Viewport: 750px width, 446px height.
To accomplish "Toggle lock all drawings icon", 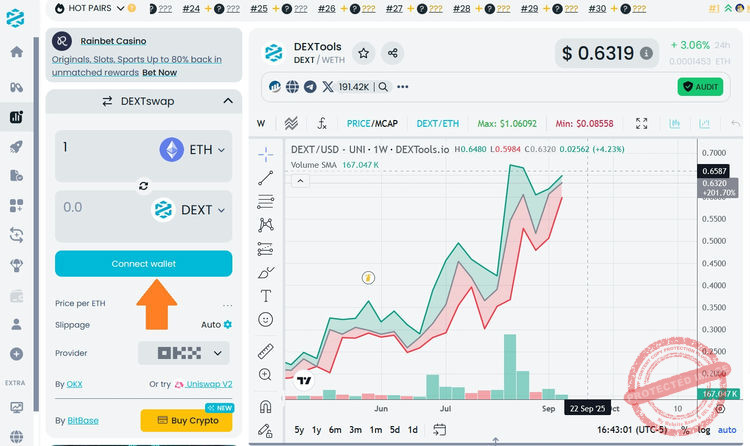I will (x=265, y=431).
